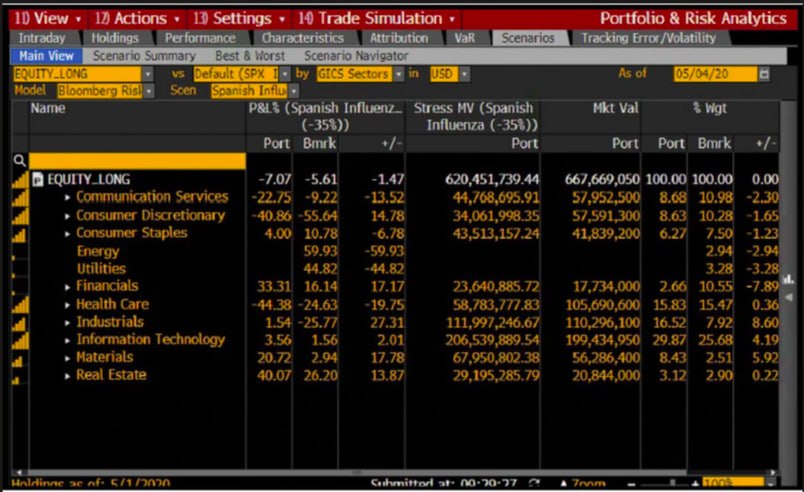Click the right scroll arrow
The image size is (804, 492).
(x=773, y=472)
